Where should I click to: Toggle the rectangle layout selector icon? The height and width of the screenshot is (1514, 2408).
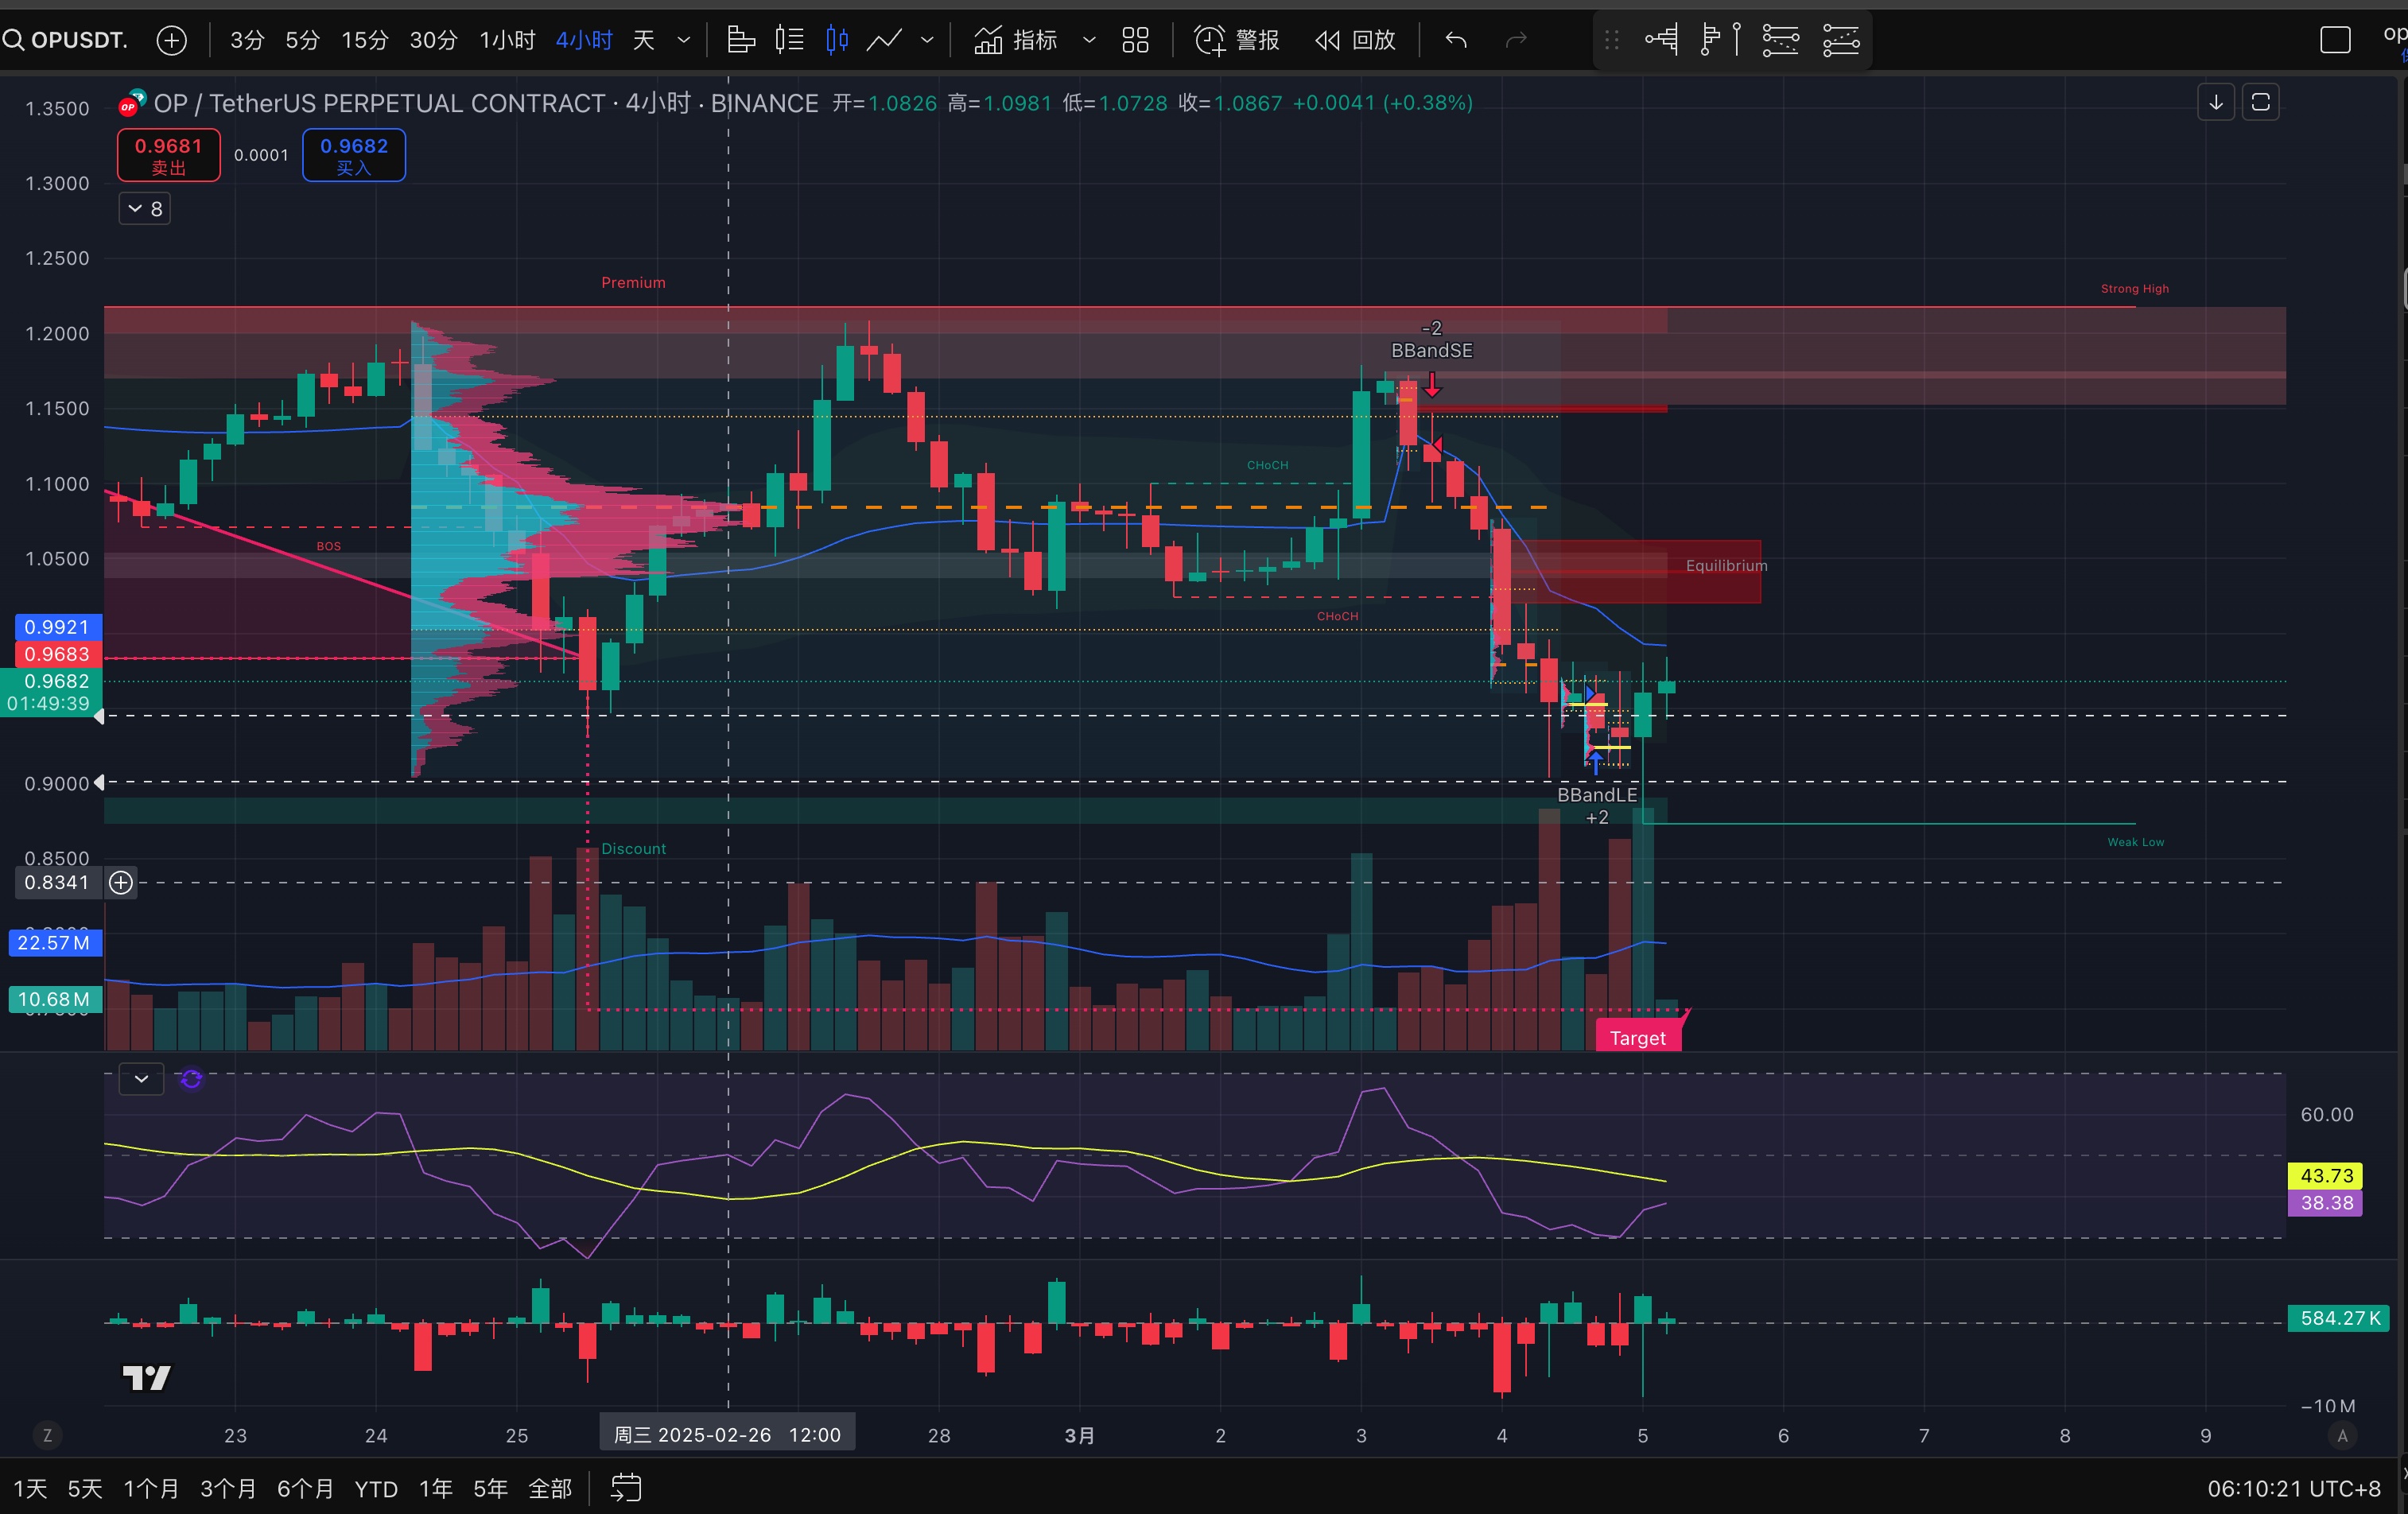(2335, 40)
